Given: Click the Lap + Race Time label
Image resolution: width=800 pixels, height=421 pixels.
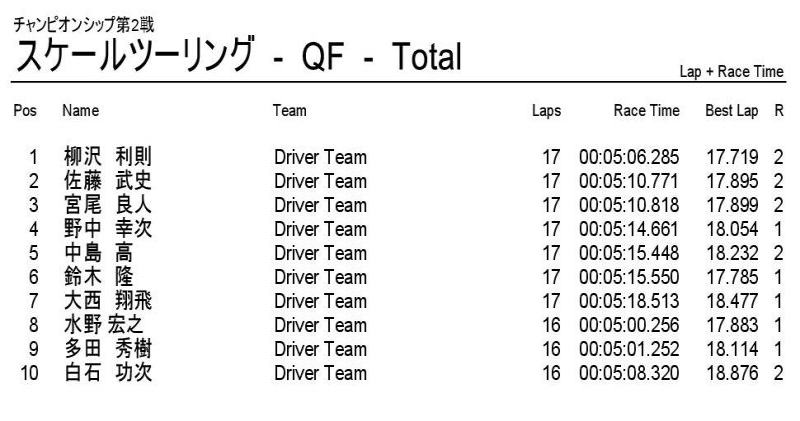Looking at the screenshot, I should (731, 72).
